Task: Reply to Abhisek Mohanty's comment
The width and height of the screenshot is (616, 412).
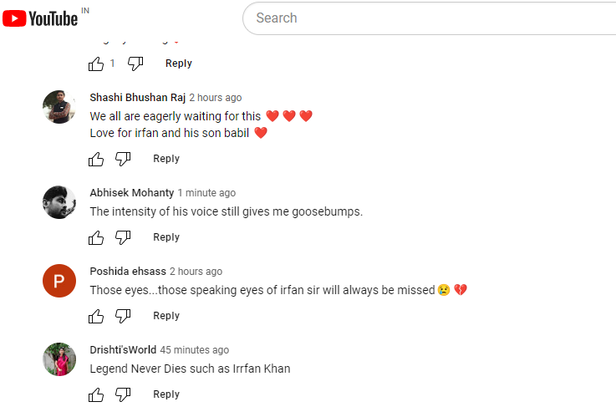Action: point(166,238)
